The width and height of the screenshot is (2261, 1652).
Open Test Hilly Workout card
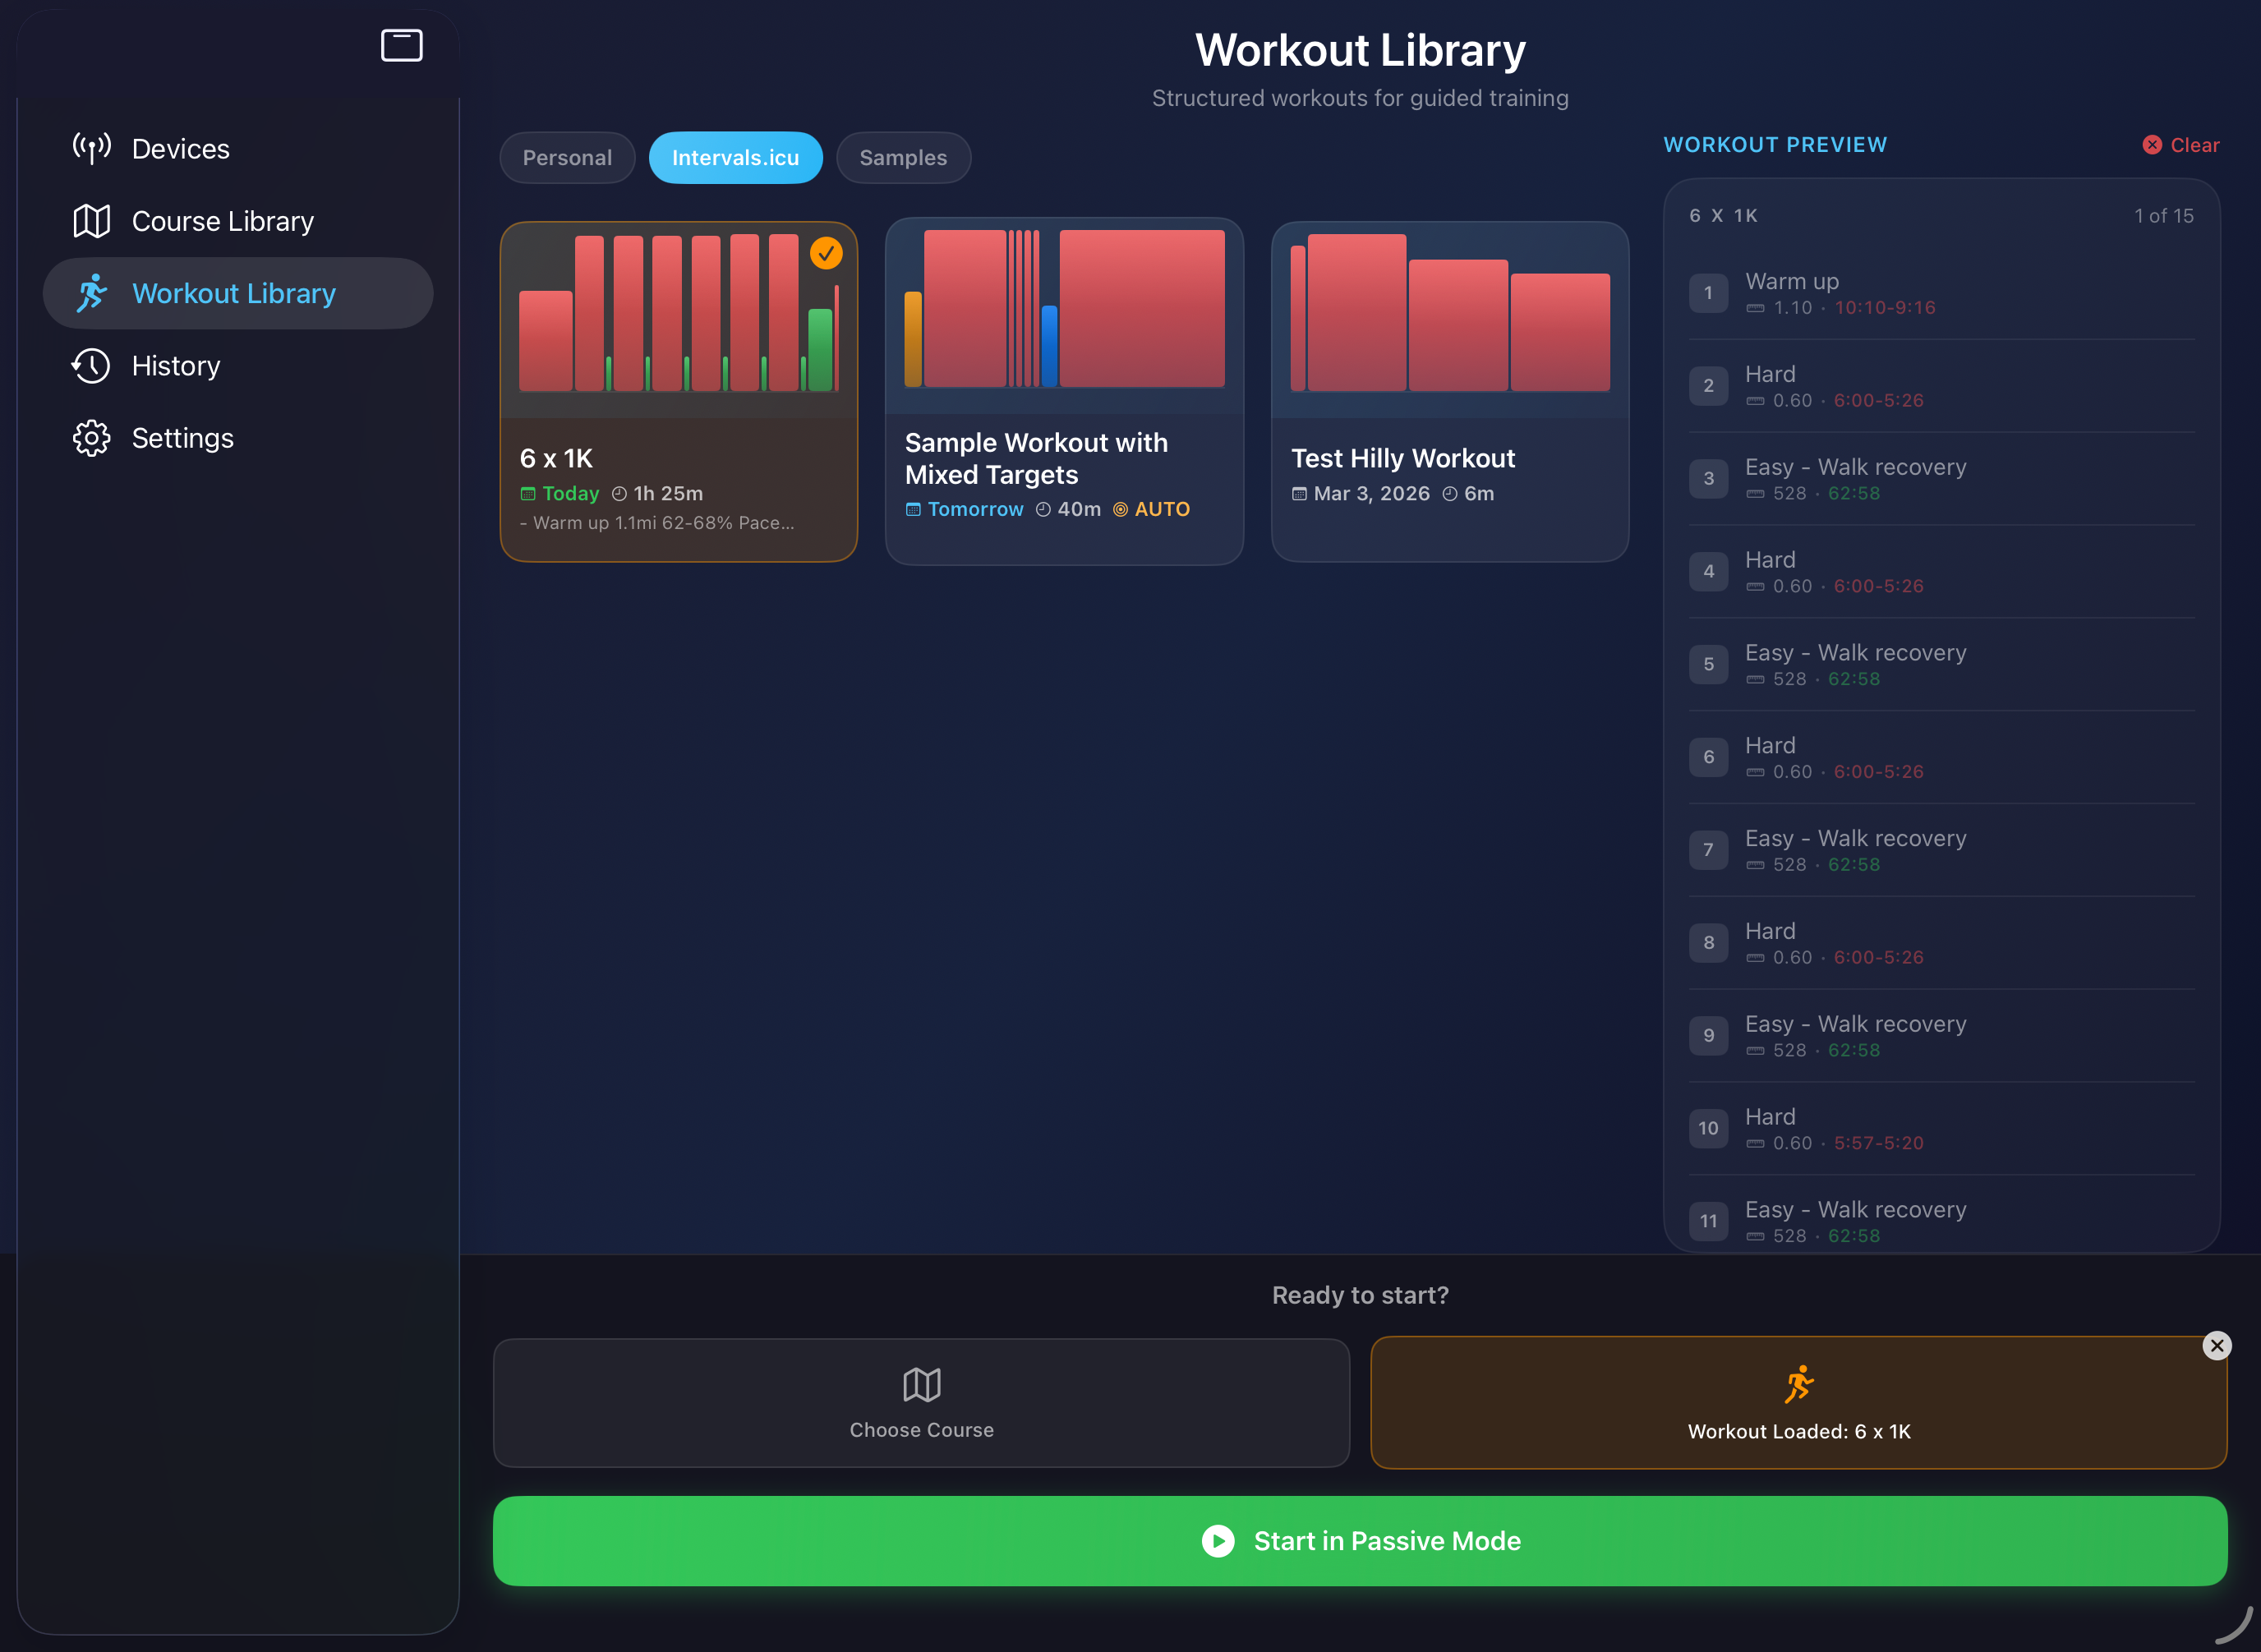(x=1449, y=392)
